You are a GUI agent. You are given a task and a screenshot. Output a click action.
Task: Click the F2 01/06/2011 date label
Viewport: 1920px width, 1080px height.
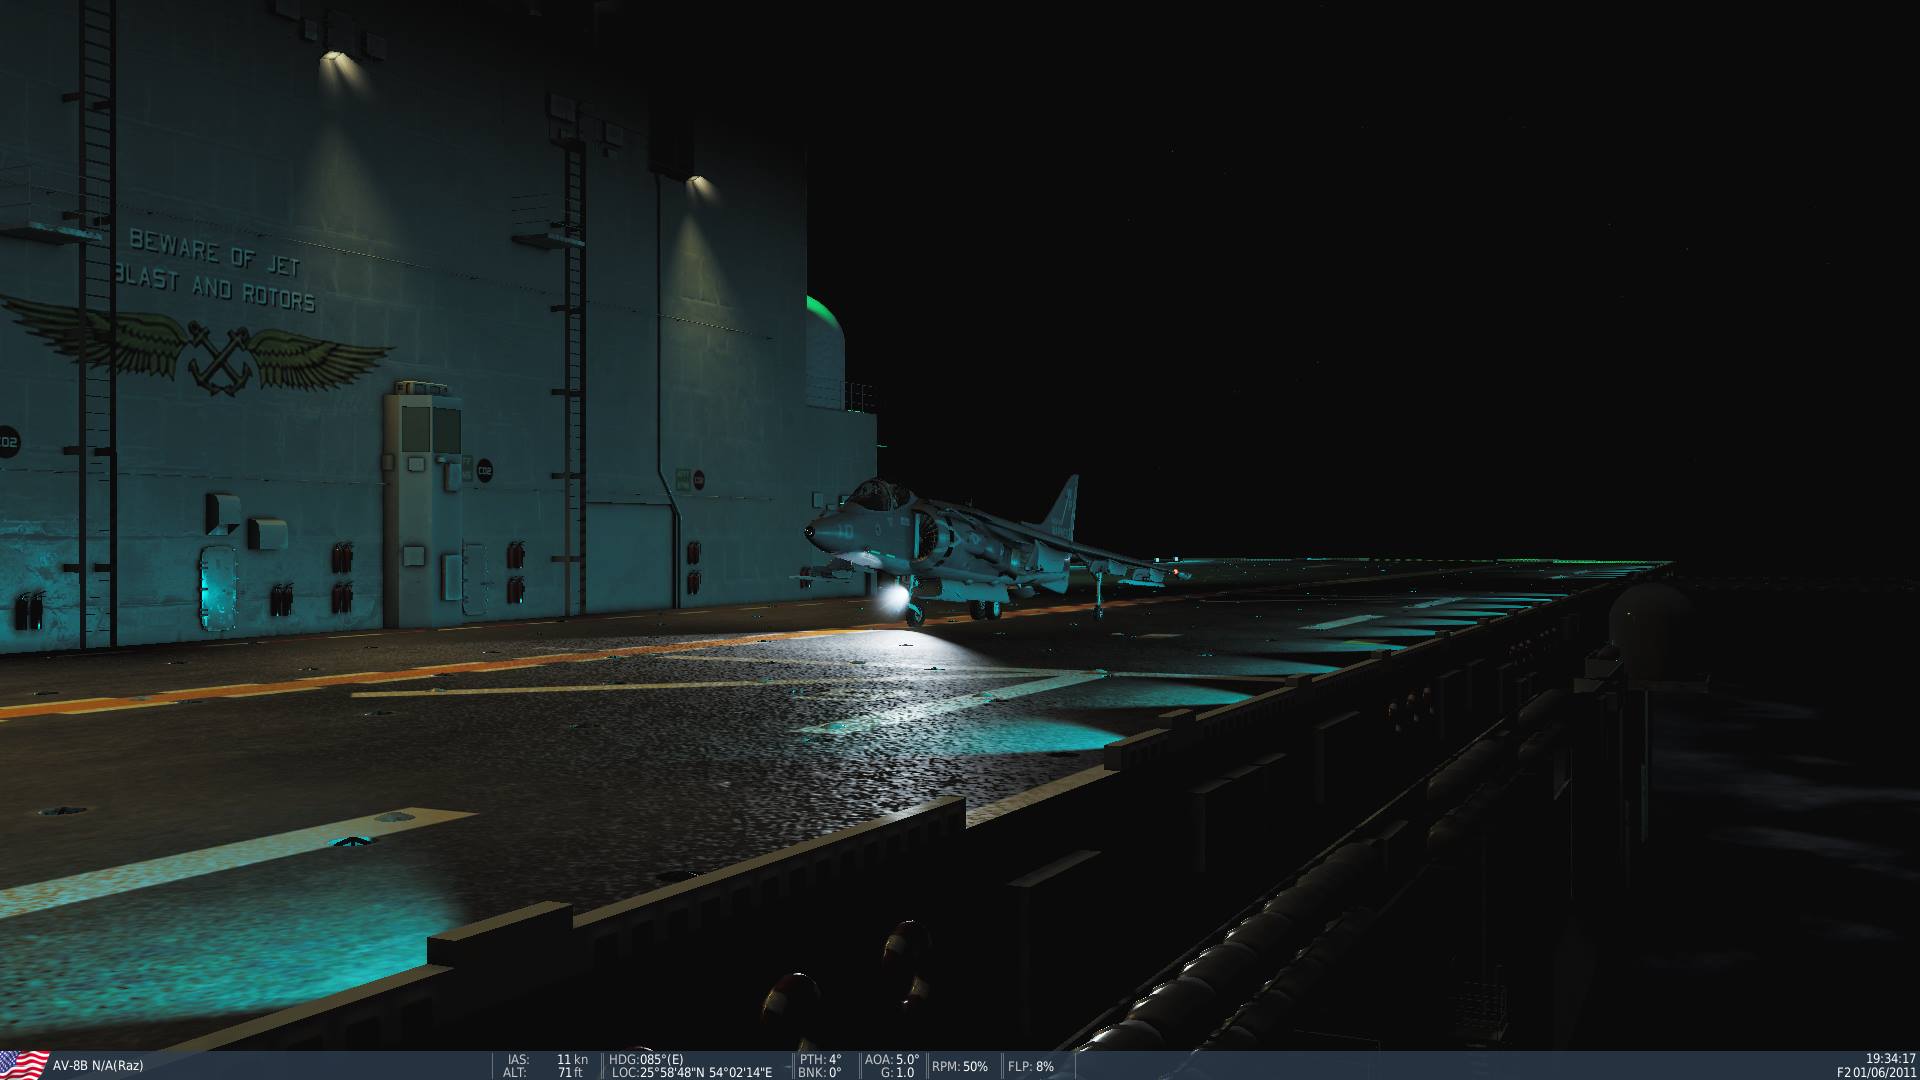tap(1876, 1072)
